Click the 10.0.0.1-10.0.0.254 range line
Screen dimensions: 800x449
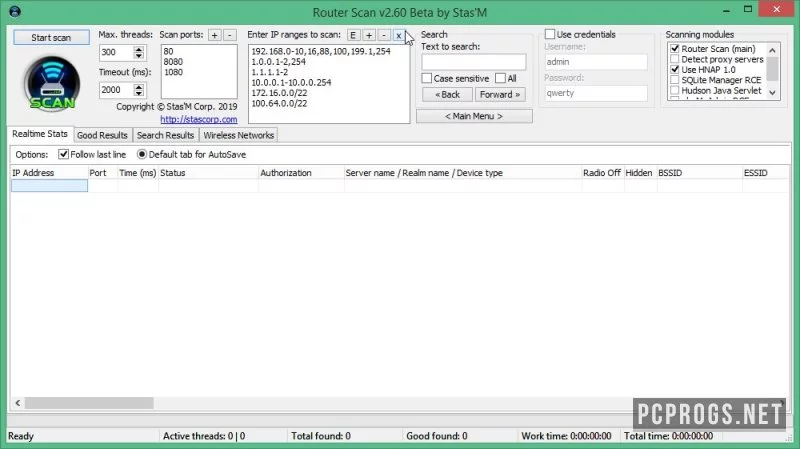click(x=291, y=83)
